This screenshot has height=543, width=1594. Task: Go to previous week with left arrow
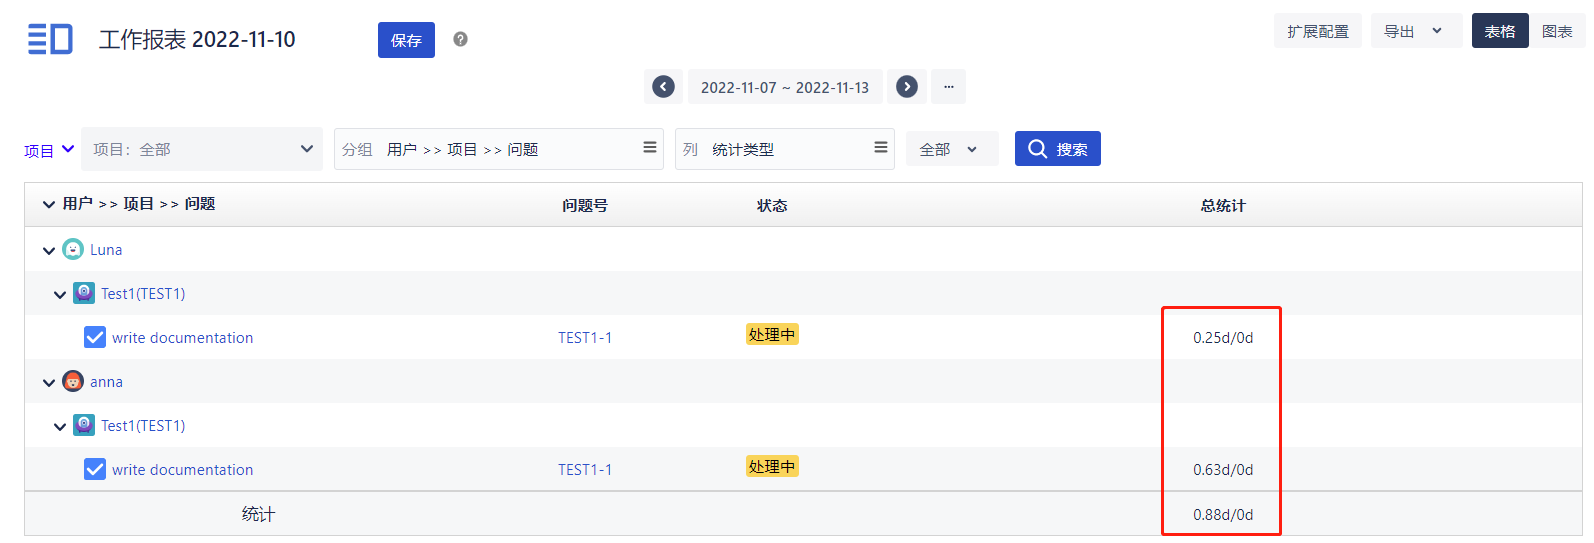pyautogui.click(x=663, y=87)
